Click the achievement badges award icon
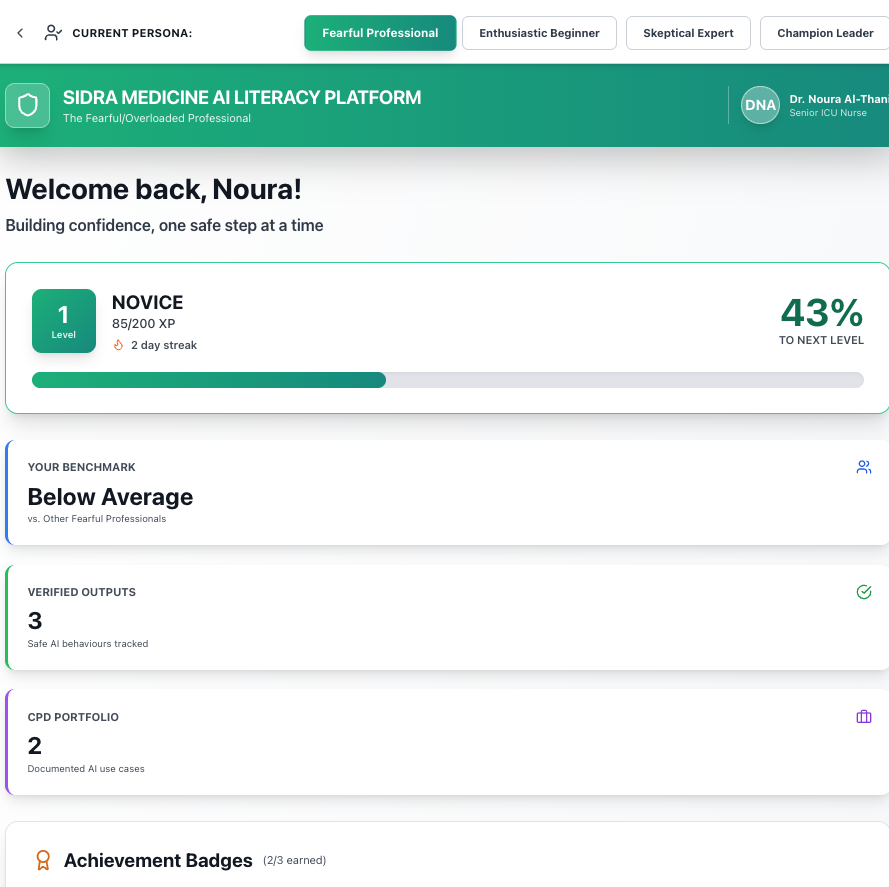 [x=43, y=860]
